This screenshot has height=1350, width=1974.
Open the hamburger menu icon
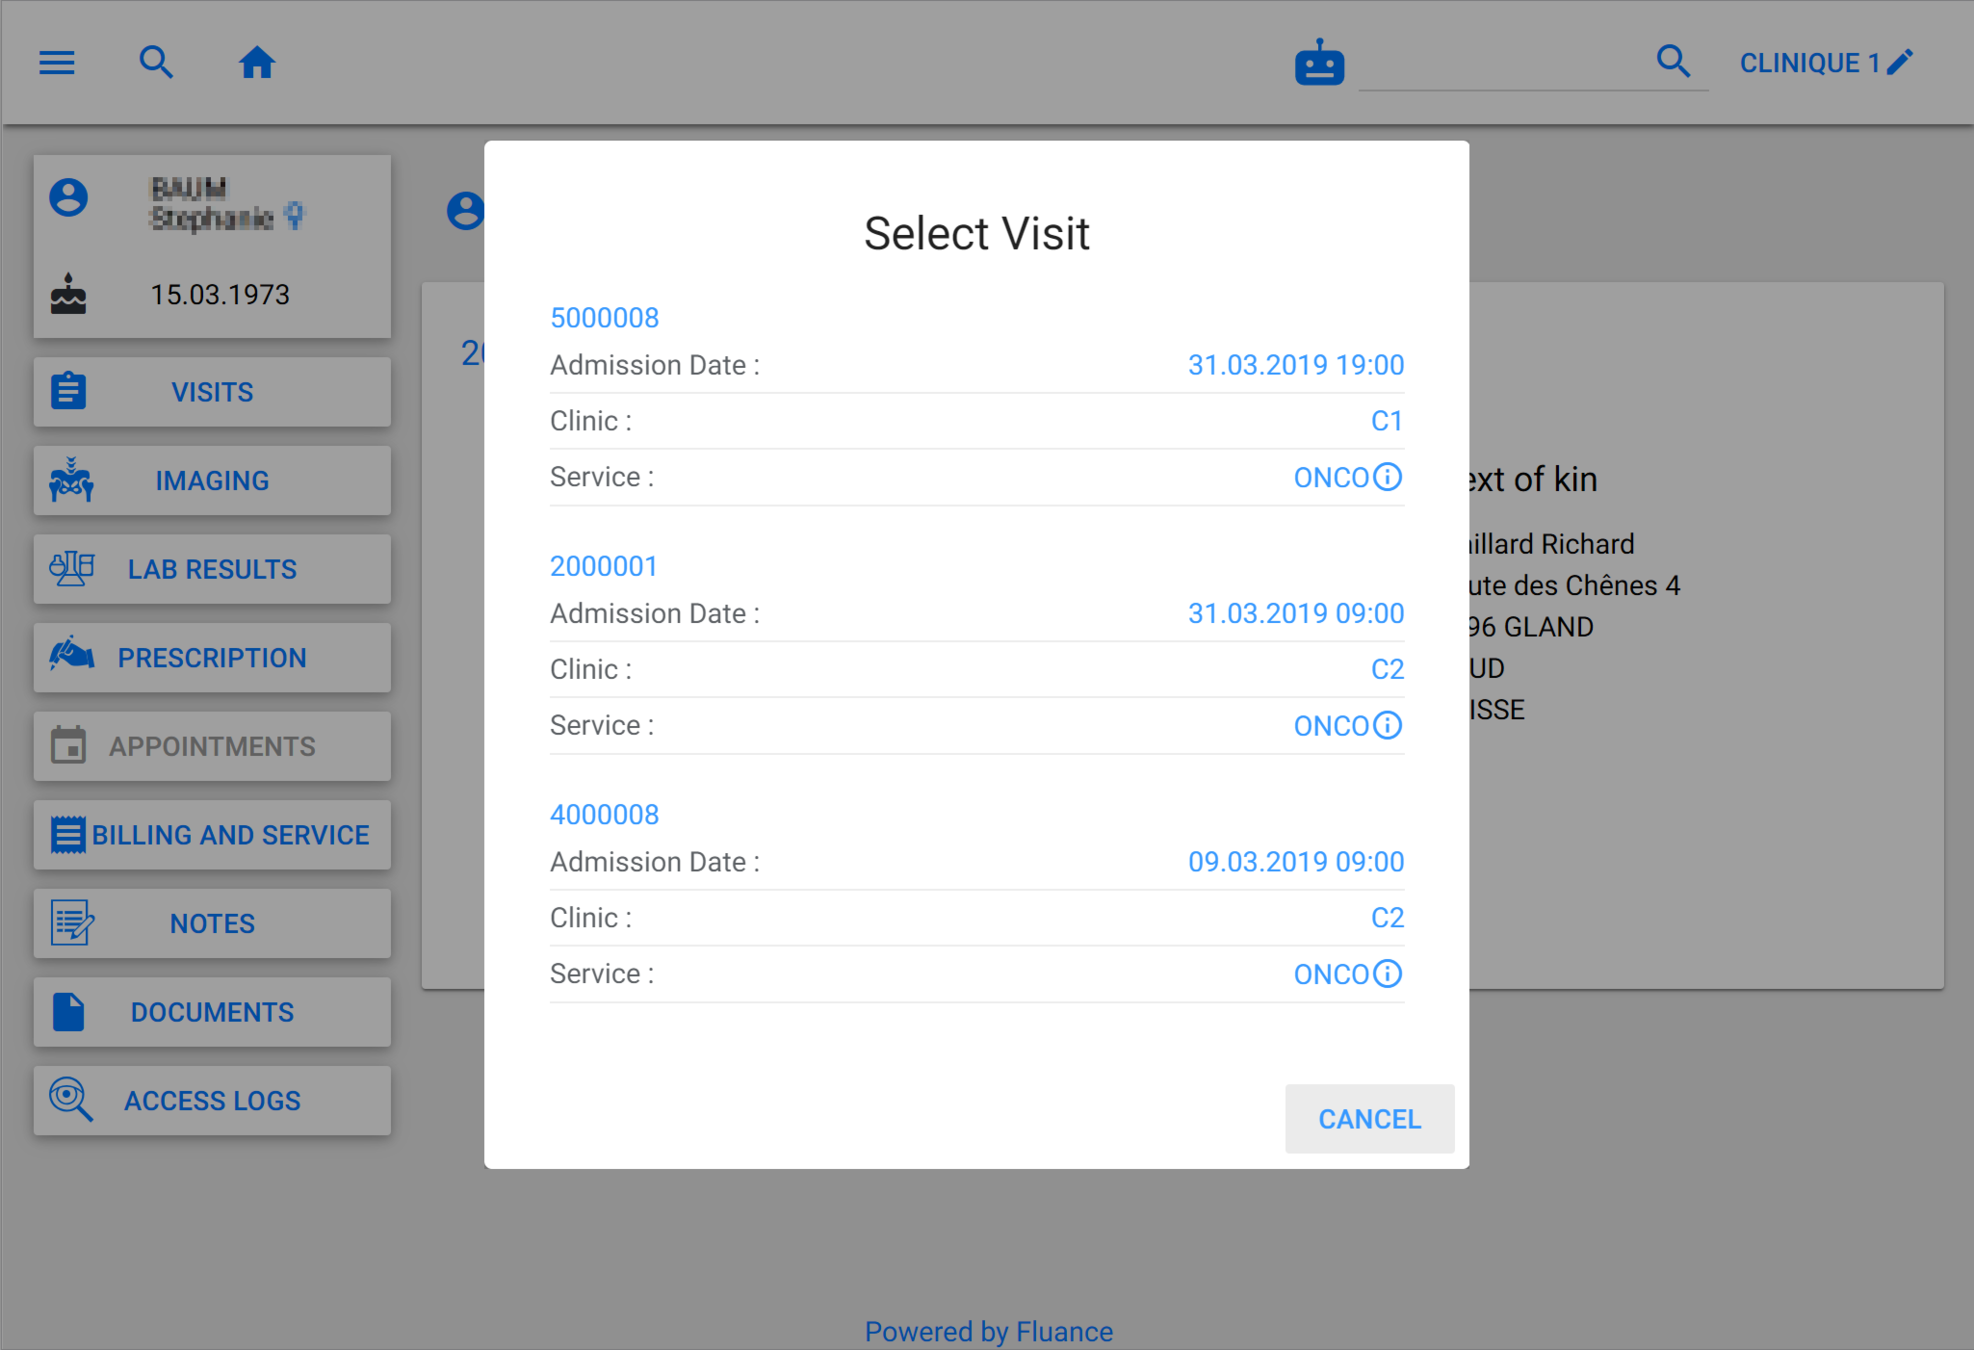[x=57, y=63]
